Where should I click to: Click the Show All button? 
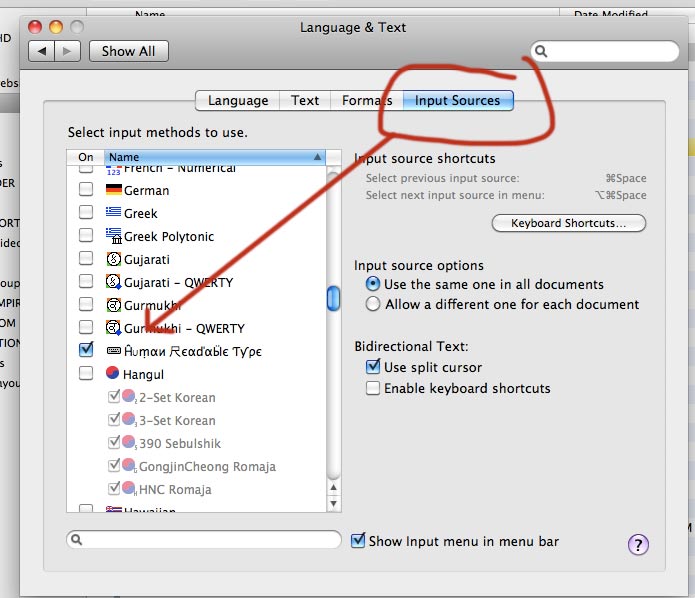(128, 51)
